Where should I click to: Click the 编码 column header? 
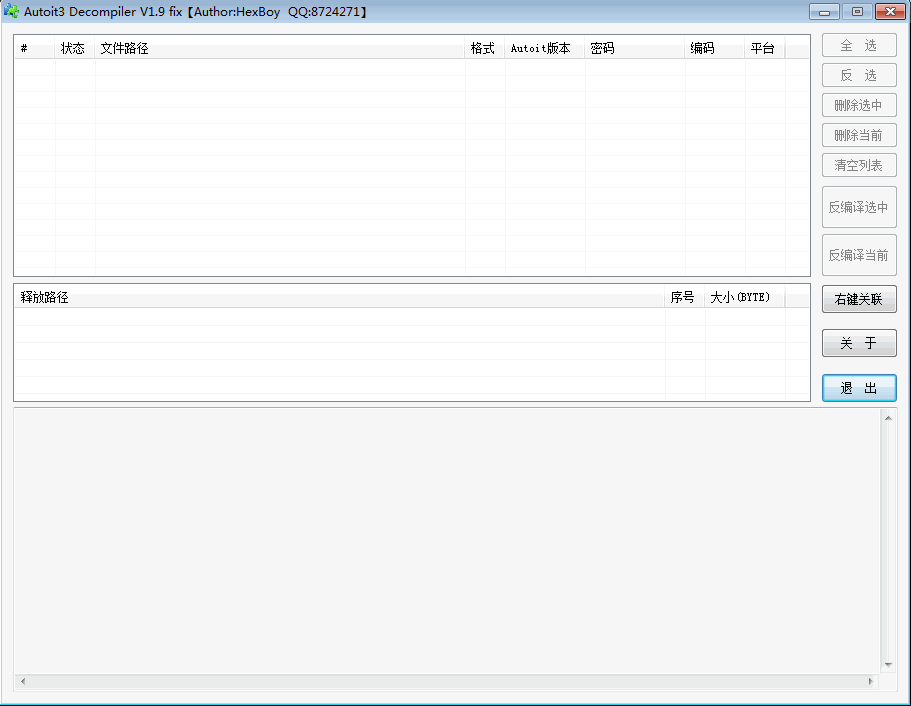coord(715,48)
